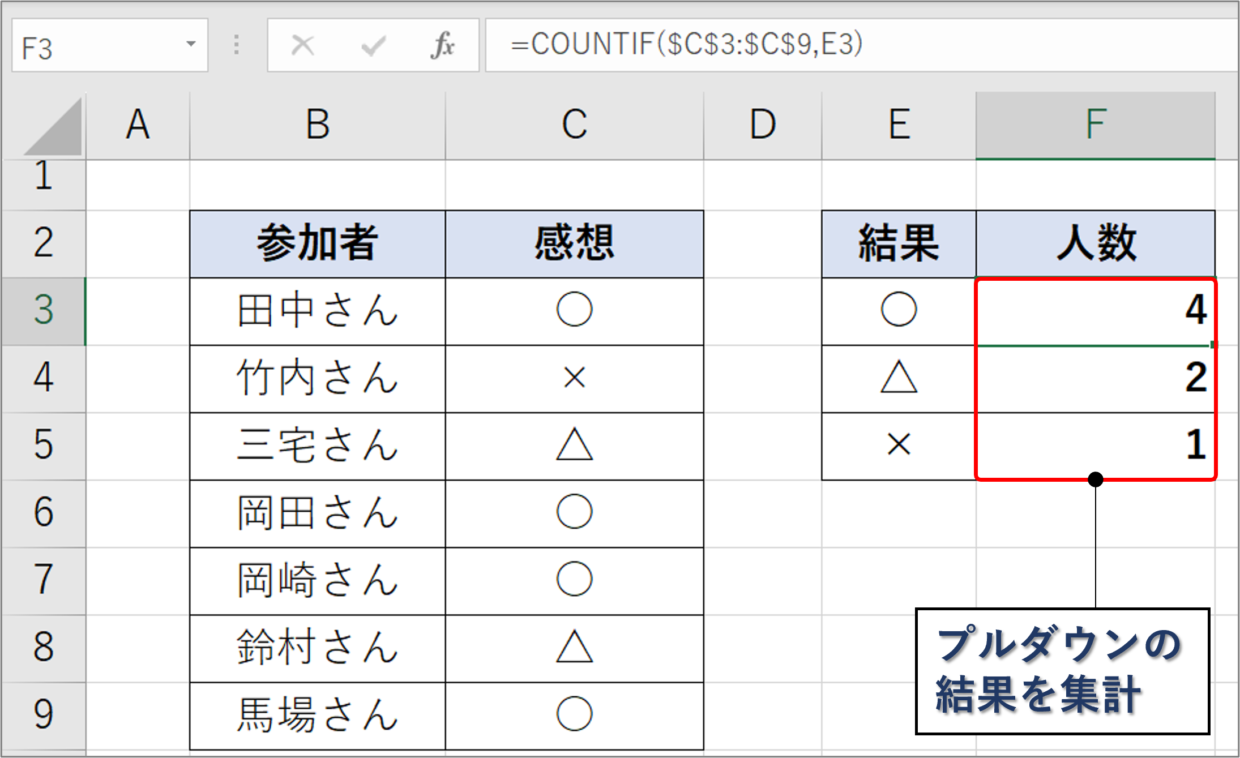This screenshot has width=1240, height=758.
Task: Select row 3 header
Action: (x=43, y=311)
